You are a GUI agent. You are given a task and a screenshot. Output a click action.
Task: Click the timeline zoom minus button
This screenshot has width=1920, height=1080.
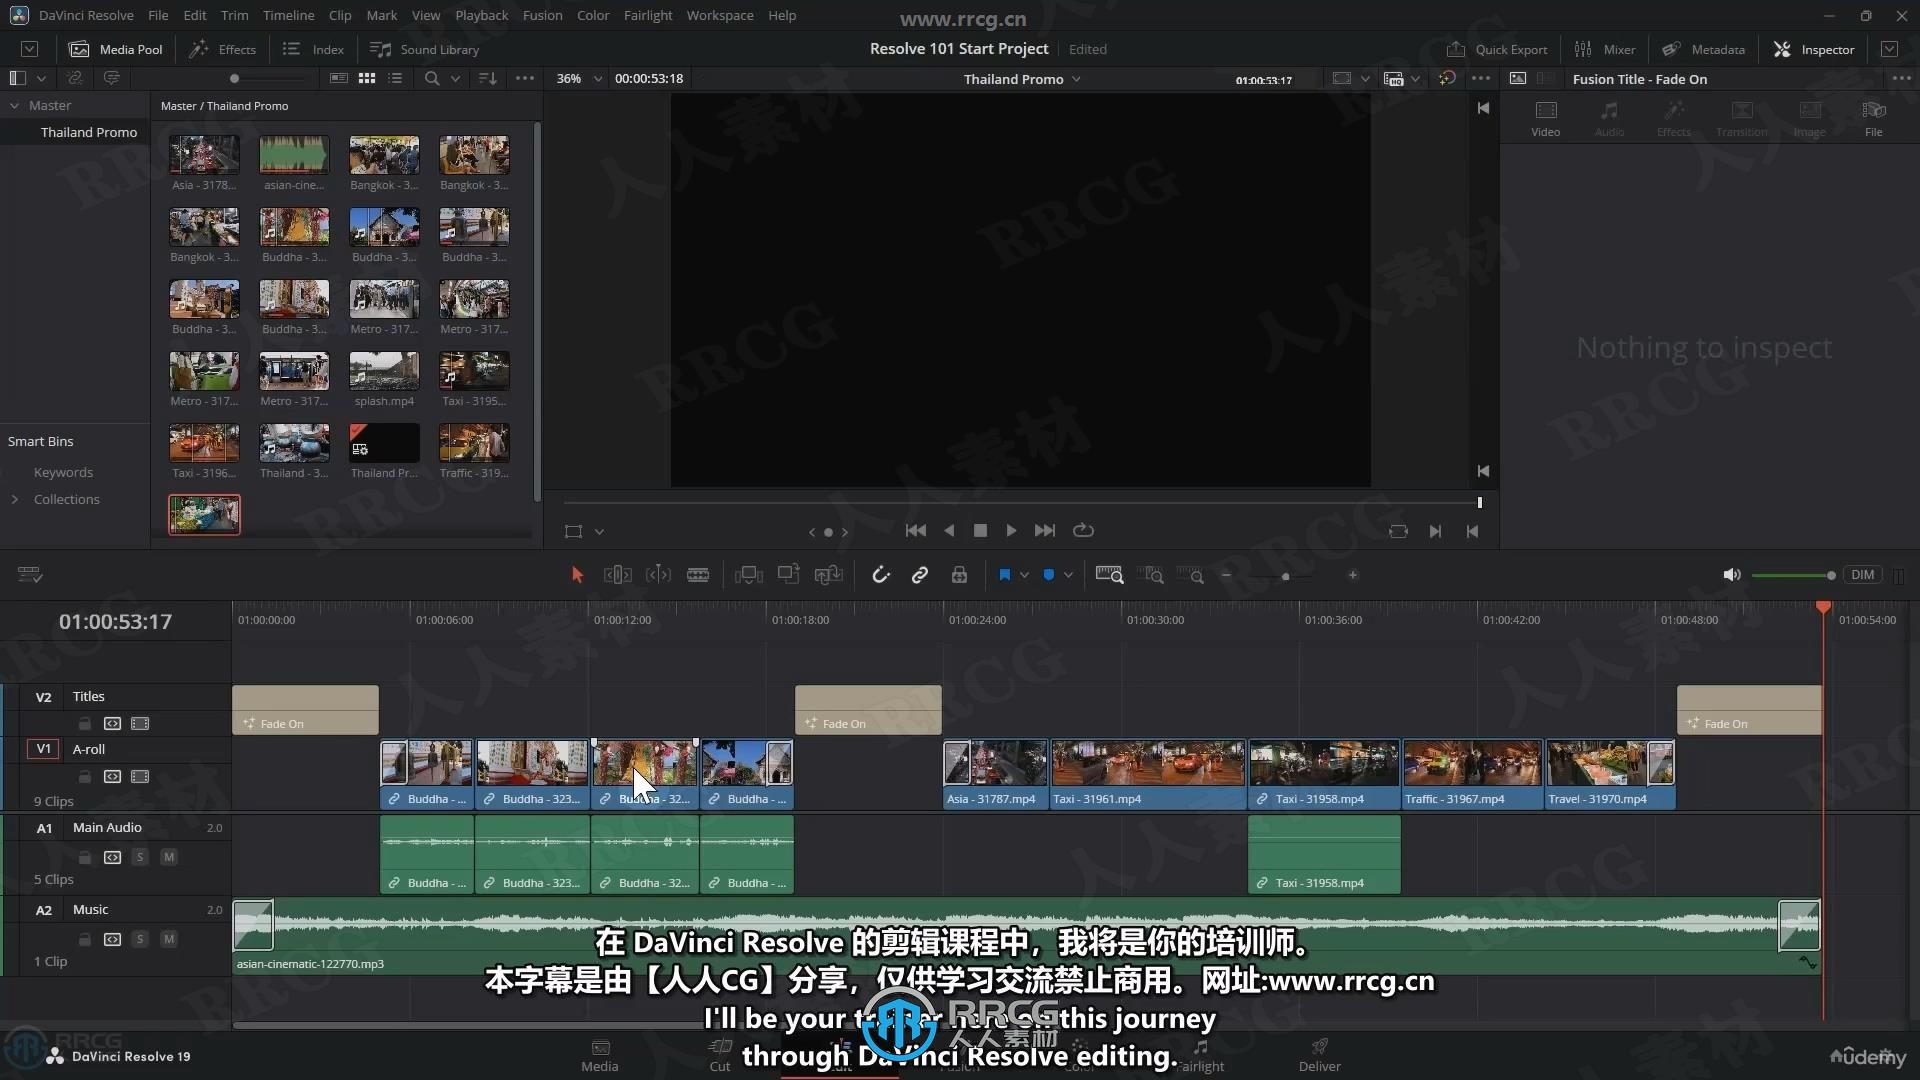tap(1226, 575)
